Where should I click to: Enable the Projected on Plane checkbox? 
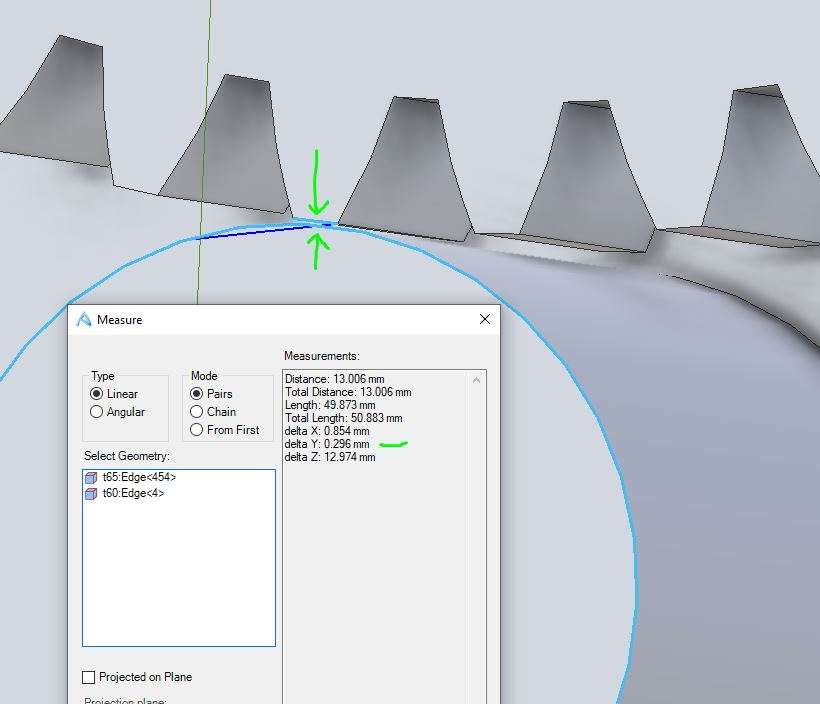88,677
